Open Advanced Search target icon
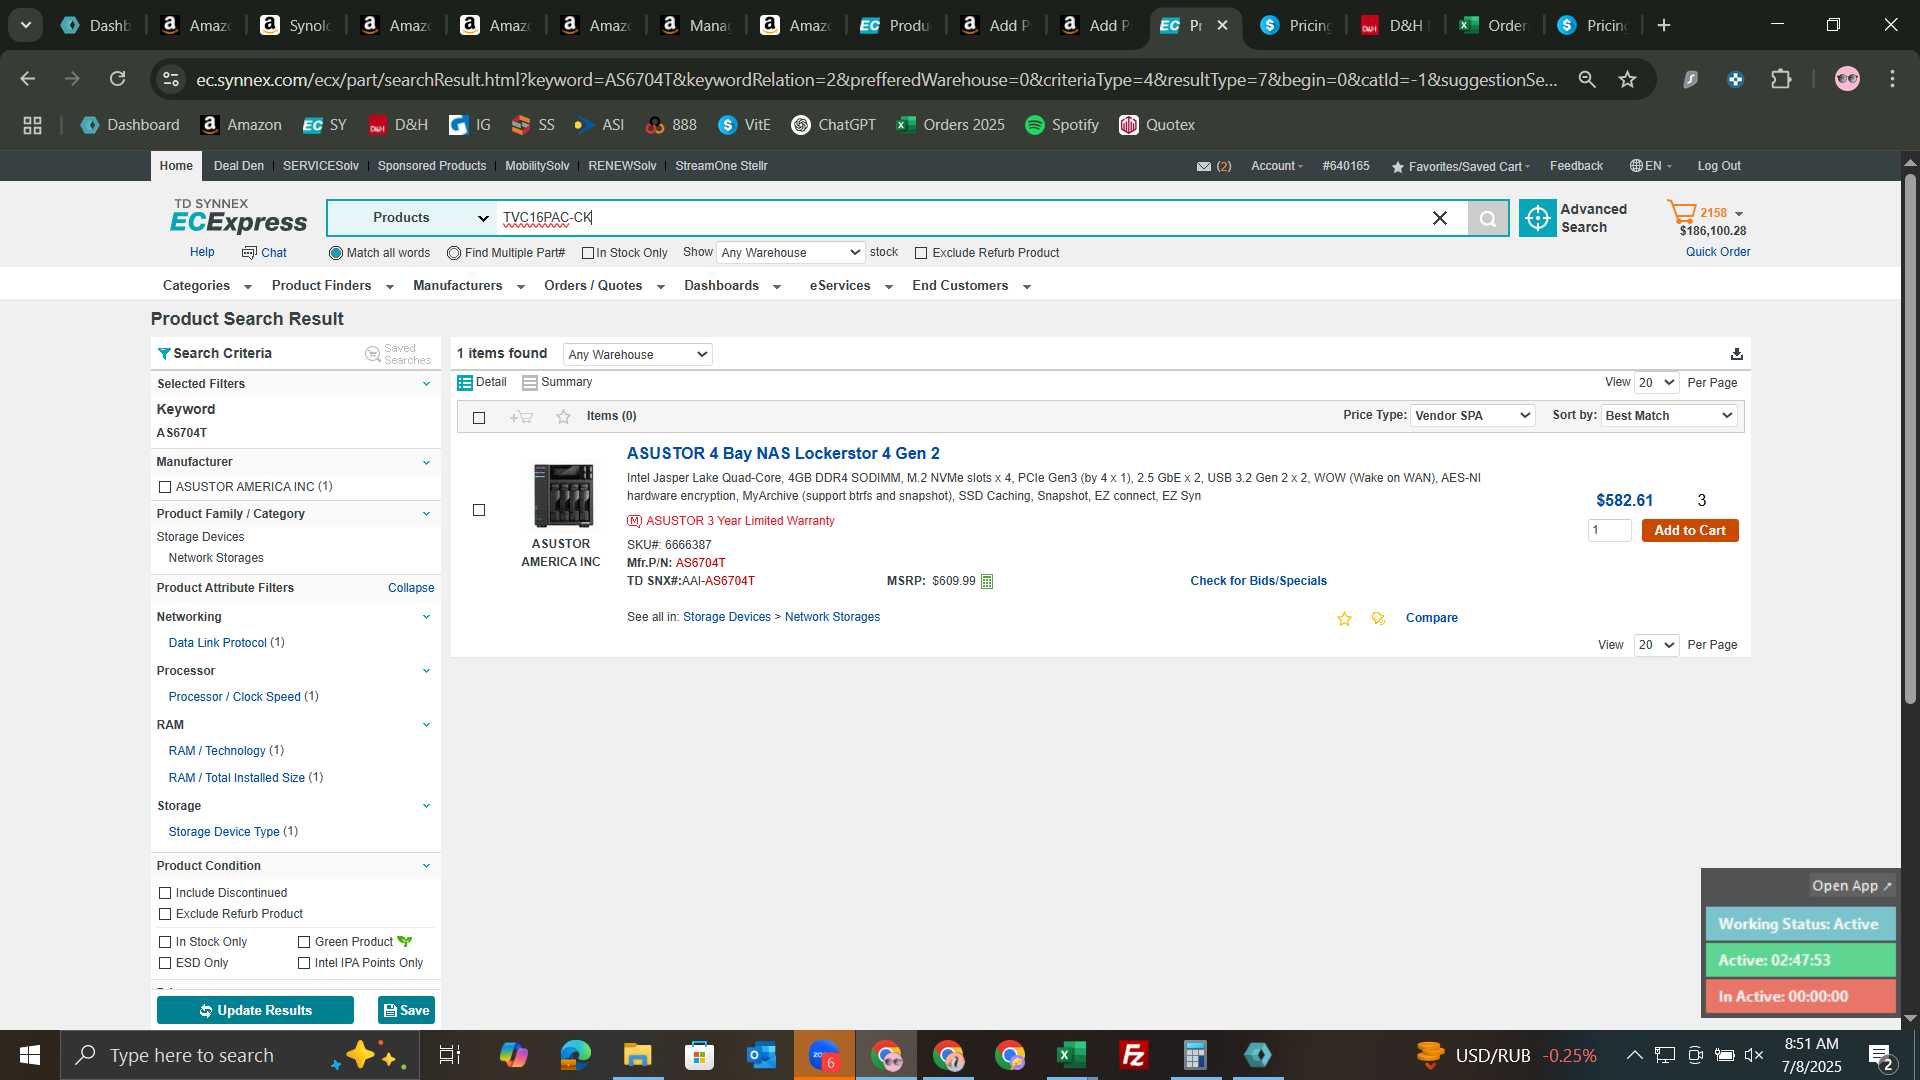 [1538, 218]
